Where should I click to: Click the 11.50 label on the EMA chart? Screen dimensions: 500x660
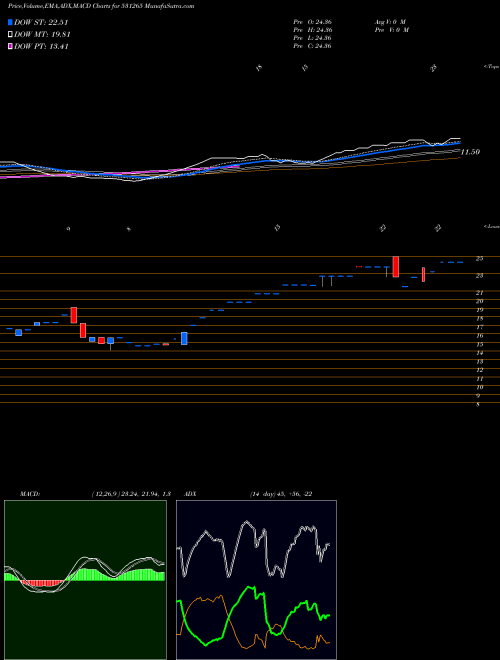coord(470,152)
